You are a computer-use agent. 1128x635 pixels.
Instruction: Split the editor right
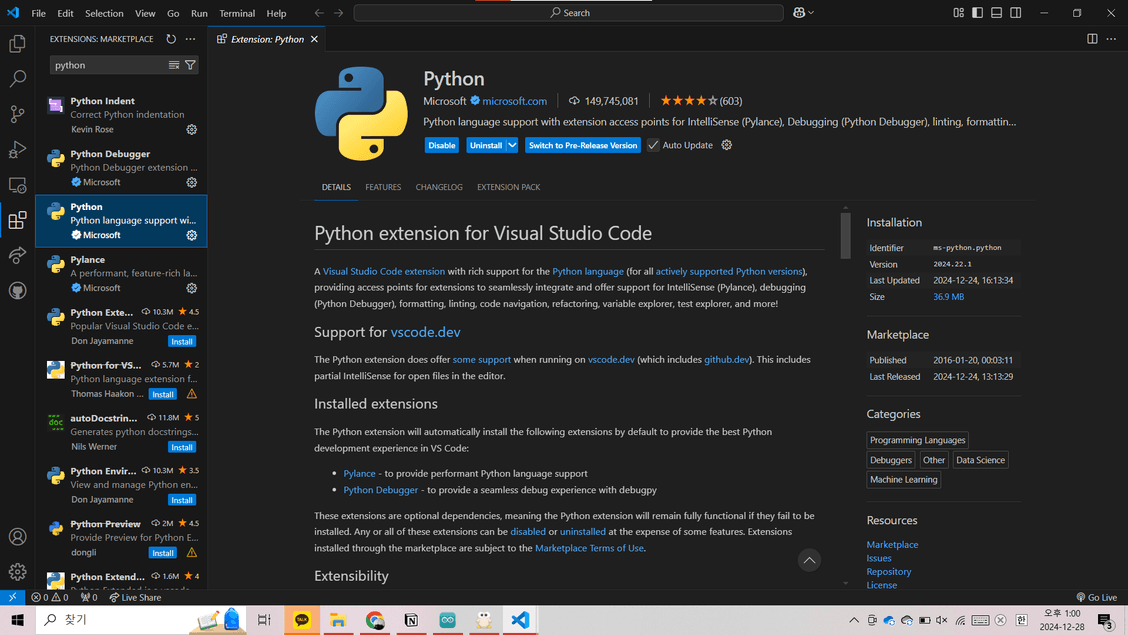(1092, 39)
